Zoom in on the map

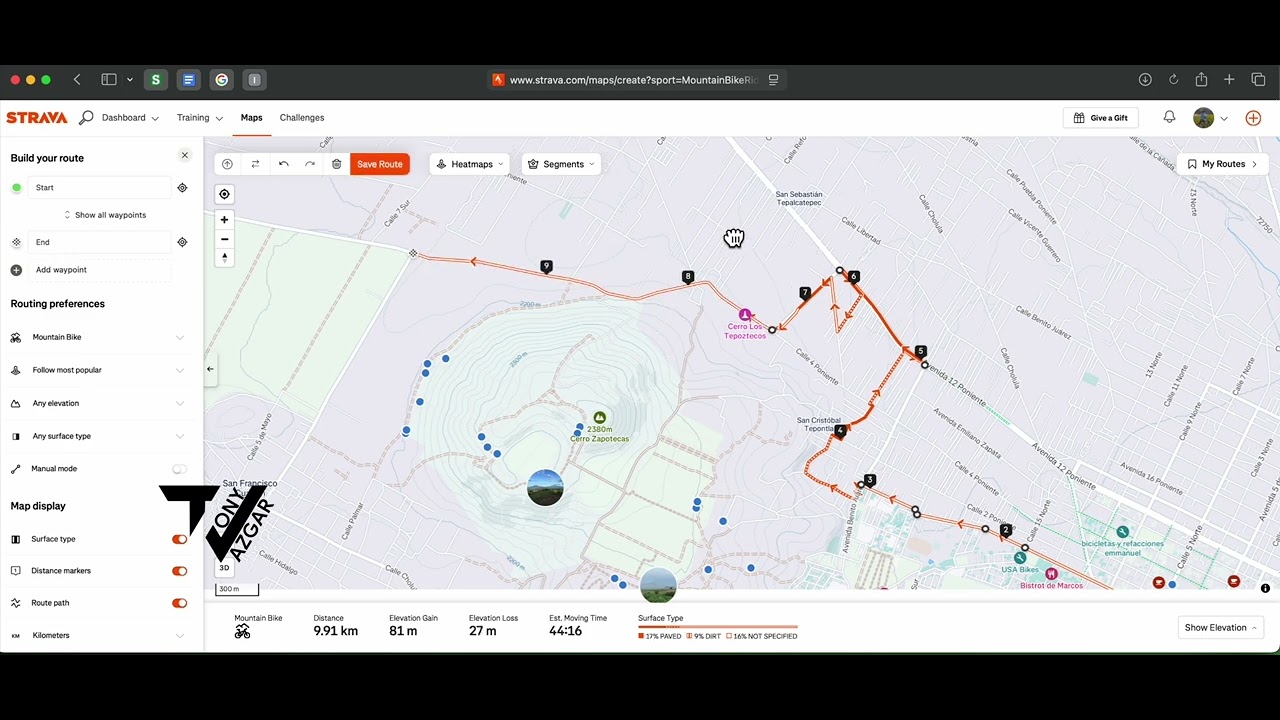(225, 220)
